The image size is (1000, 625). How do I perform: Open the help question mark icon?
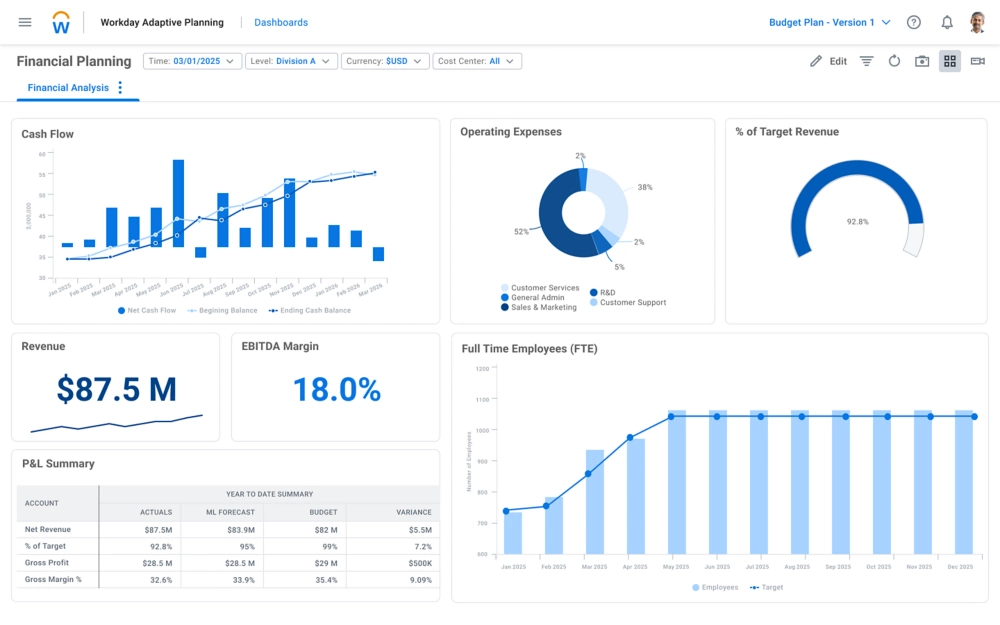pyautogui.click(x=913, y=22)
